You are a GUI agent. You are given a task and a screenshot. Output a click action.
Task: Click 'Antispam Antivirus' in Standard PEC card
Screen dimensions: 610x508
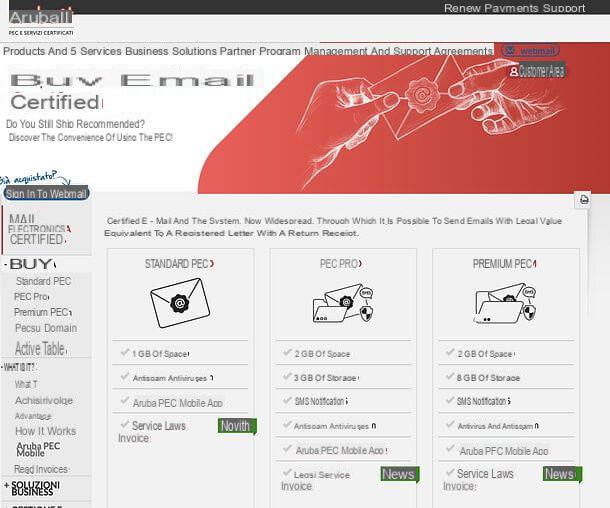click(172, 378)
